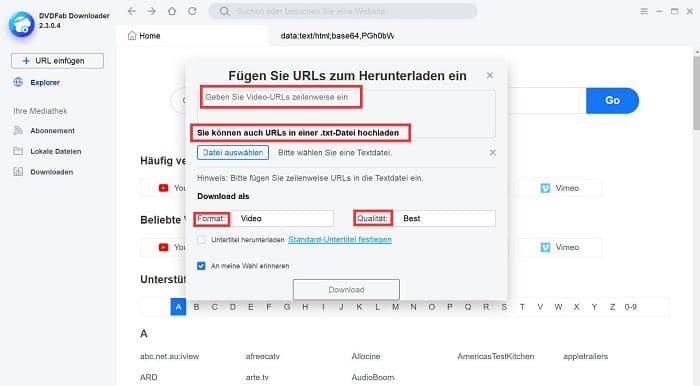
Task: Go back with the back arrow
Action: tap(131, 11)
